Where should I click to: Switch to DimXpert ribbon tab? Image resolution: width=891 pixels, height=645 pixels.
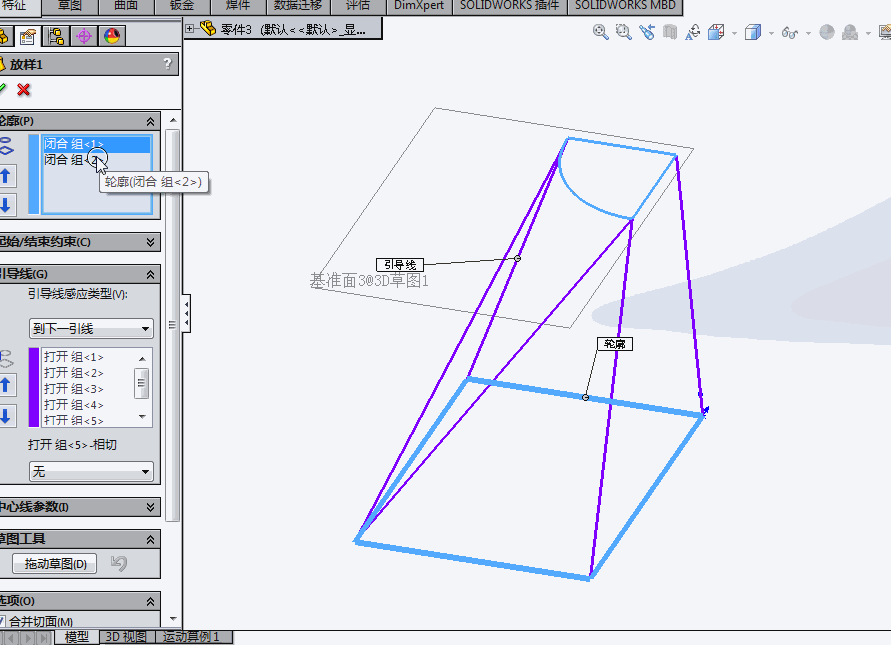(x=419, y=6)
